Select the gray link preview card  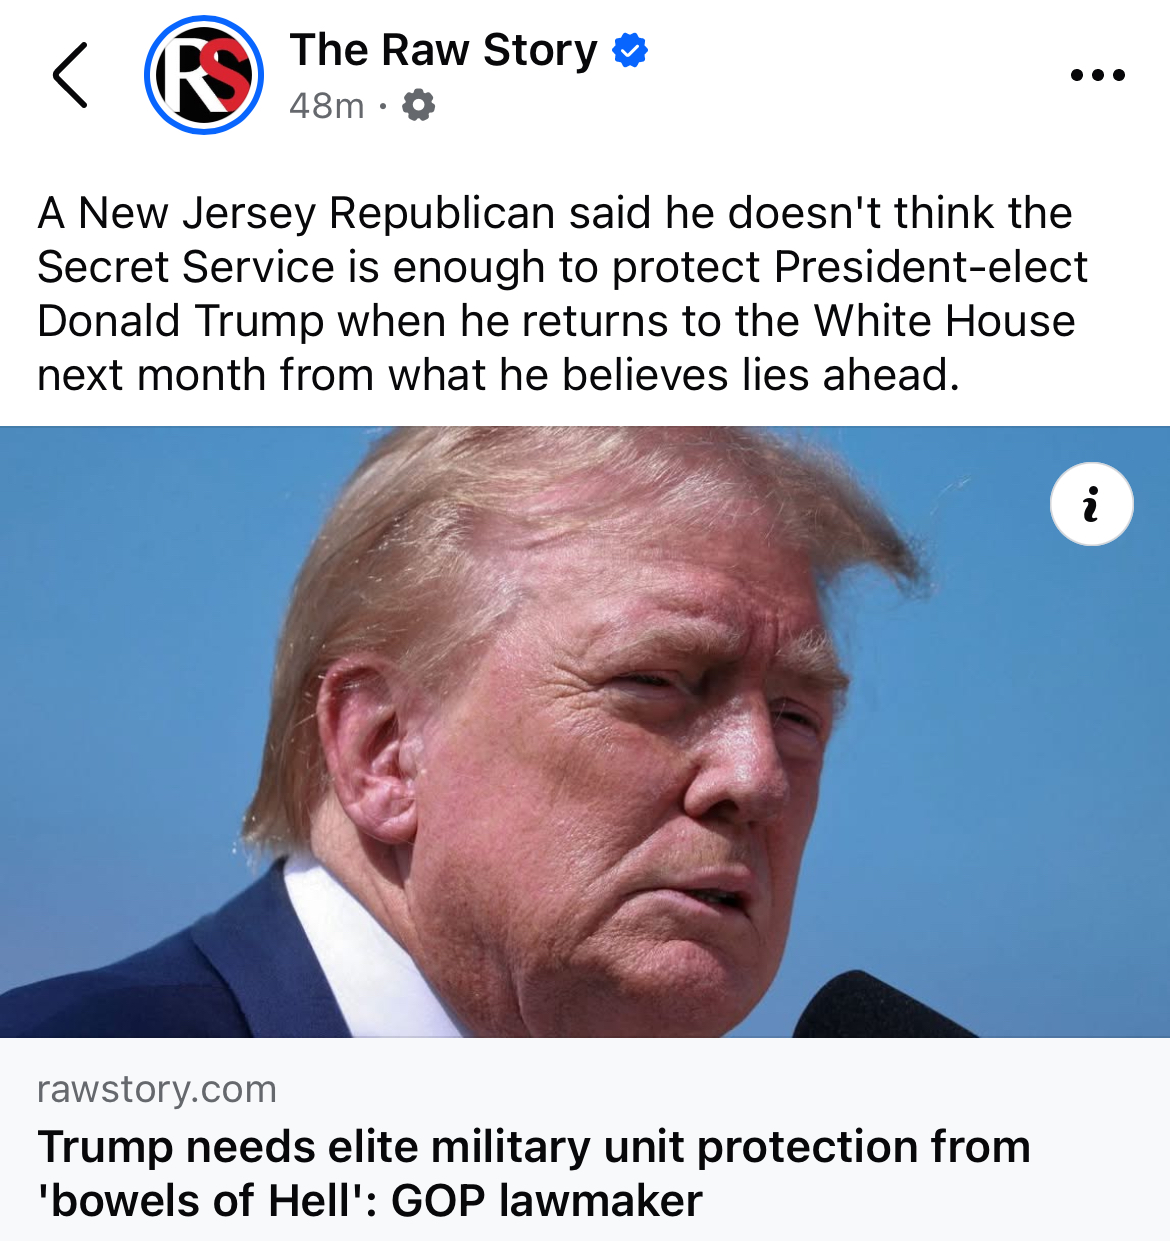(x=585, y=1139)
